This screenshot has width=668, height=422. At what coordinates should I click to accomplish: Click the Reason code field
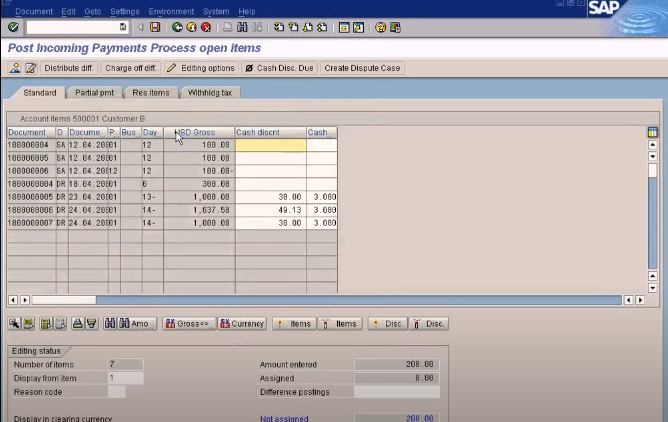pos(116,392)
